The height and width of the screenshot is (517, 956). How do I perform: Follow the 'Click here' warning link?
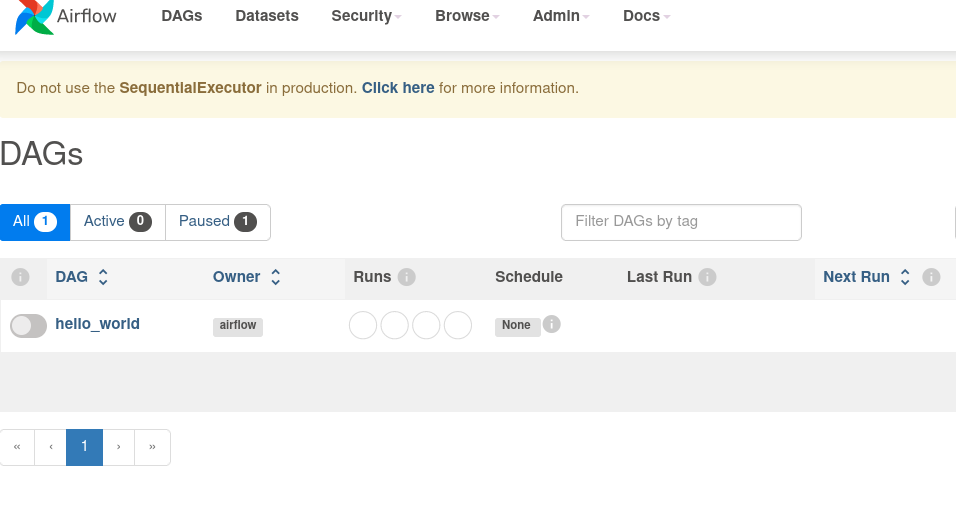pyautogui.click(x=398, y=88)
